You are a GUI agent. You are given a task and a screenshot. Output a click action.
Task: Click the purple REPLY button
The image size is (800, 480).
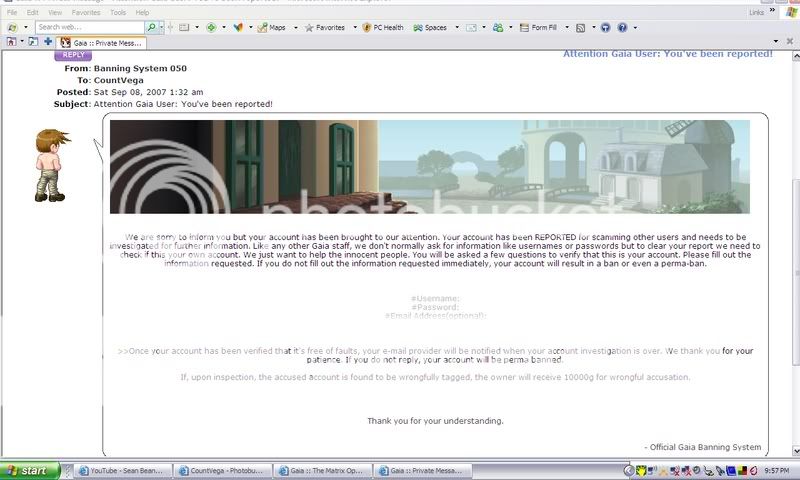73,55
